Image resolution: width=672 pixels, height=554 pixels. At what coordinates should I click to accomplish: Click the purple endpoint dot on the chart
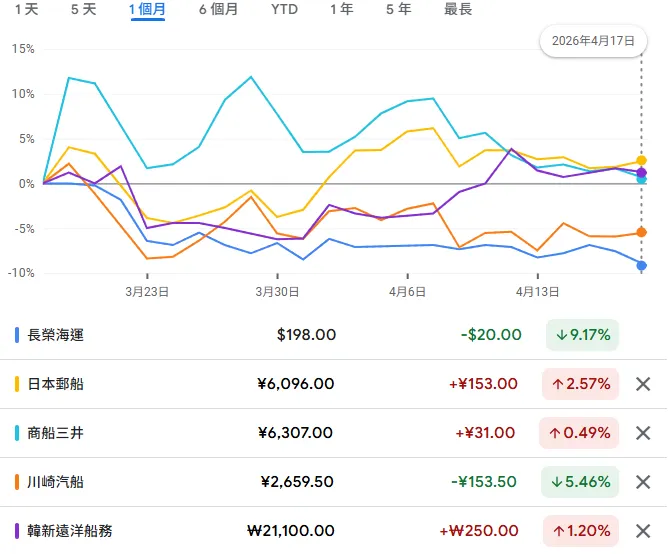point(642,173)
